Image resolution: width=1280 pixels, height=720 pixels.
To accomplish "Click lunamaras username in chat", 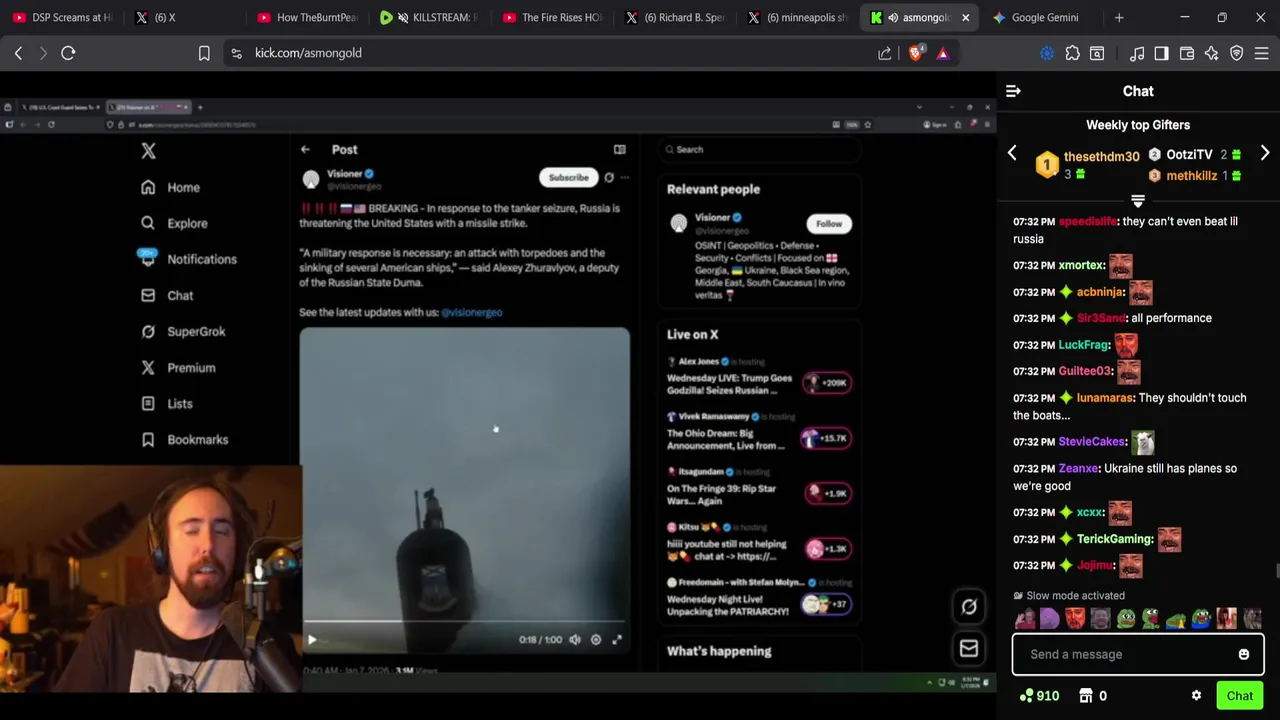I will (1105, 398).
